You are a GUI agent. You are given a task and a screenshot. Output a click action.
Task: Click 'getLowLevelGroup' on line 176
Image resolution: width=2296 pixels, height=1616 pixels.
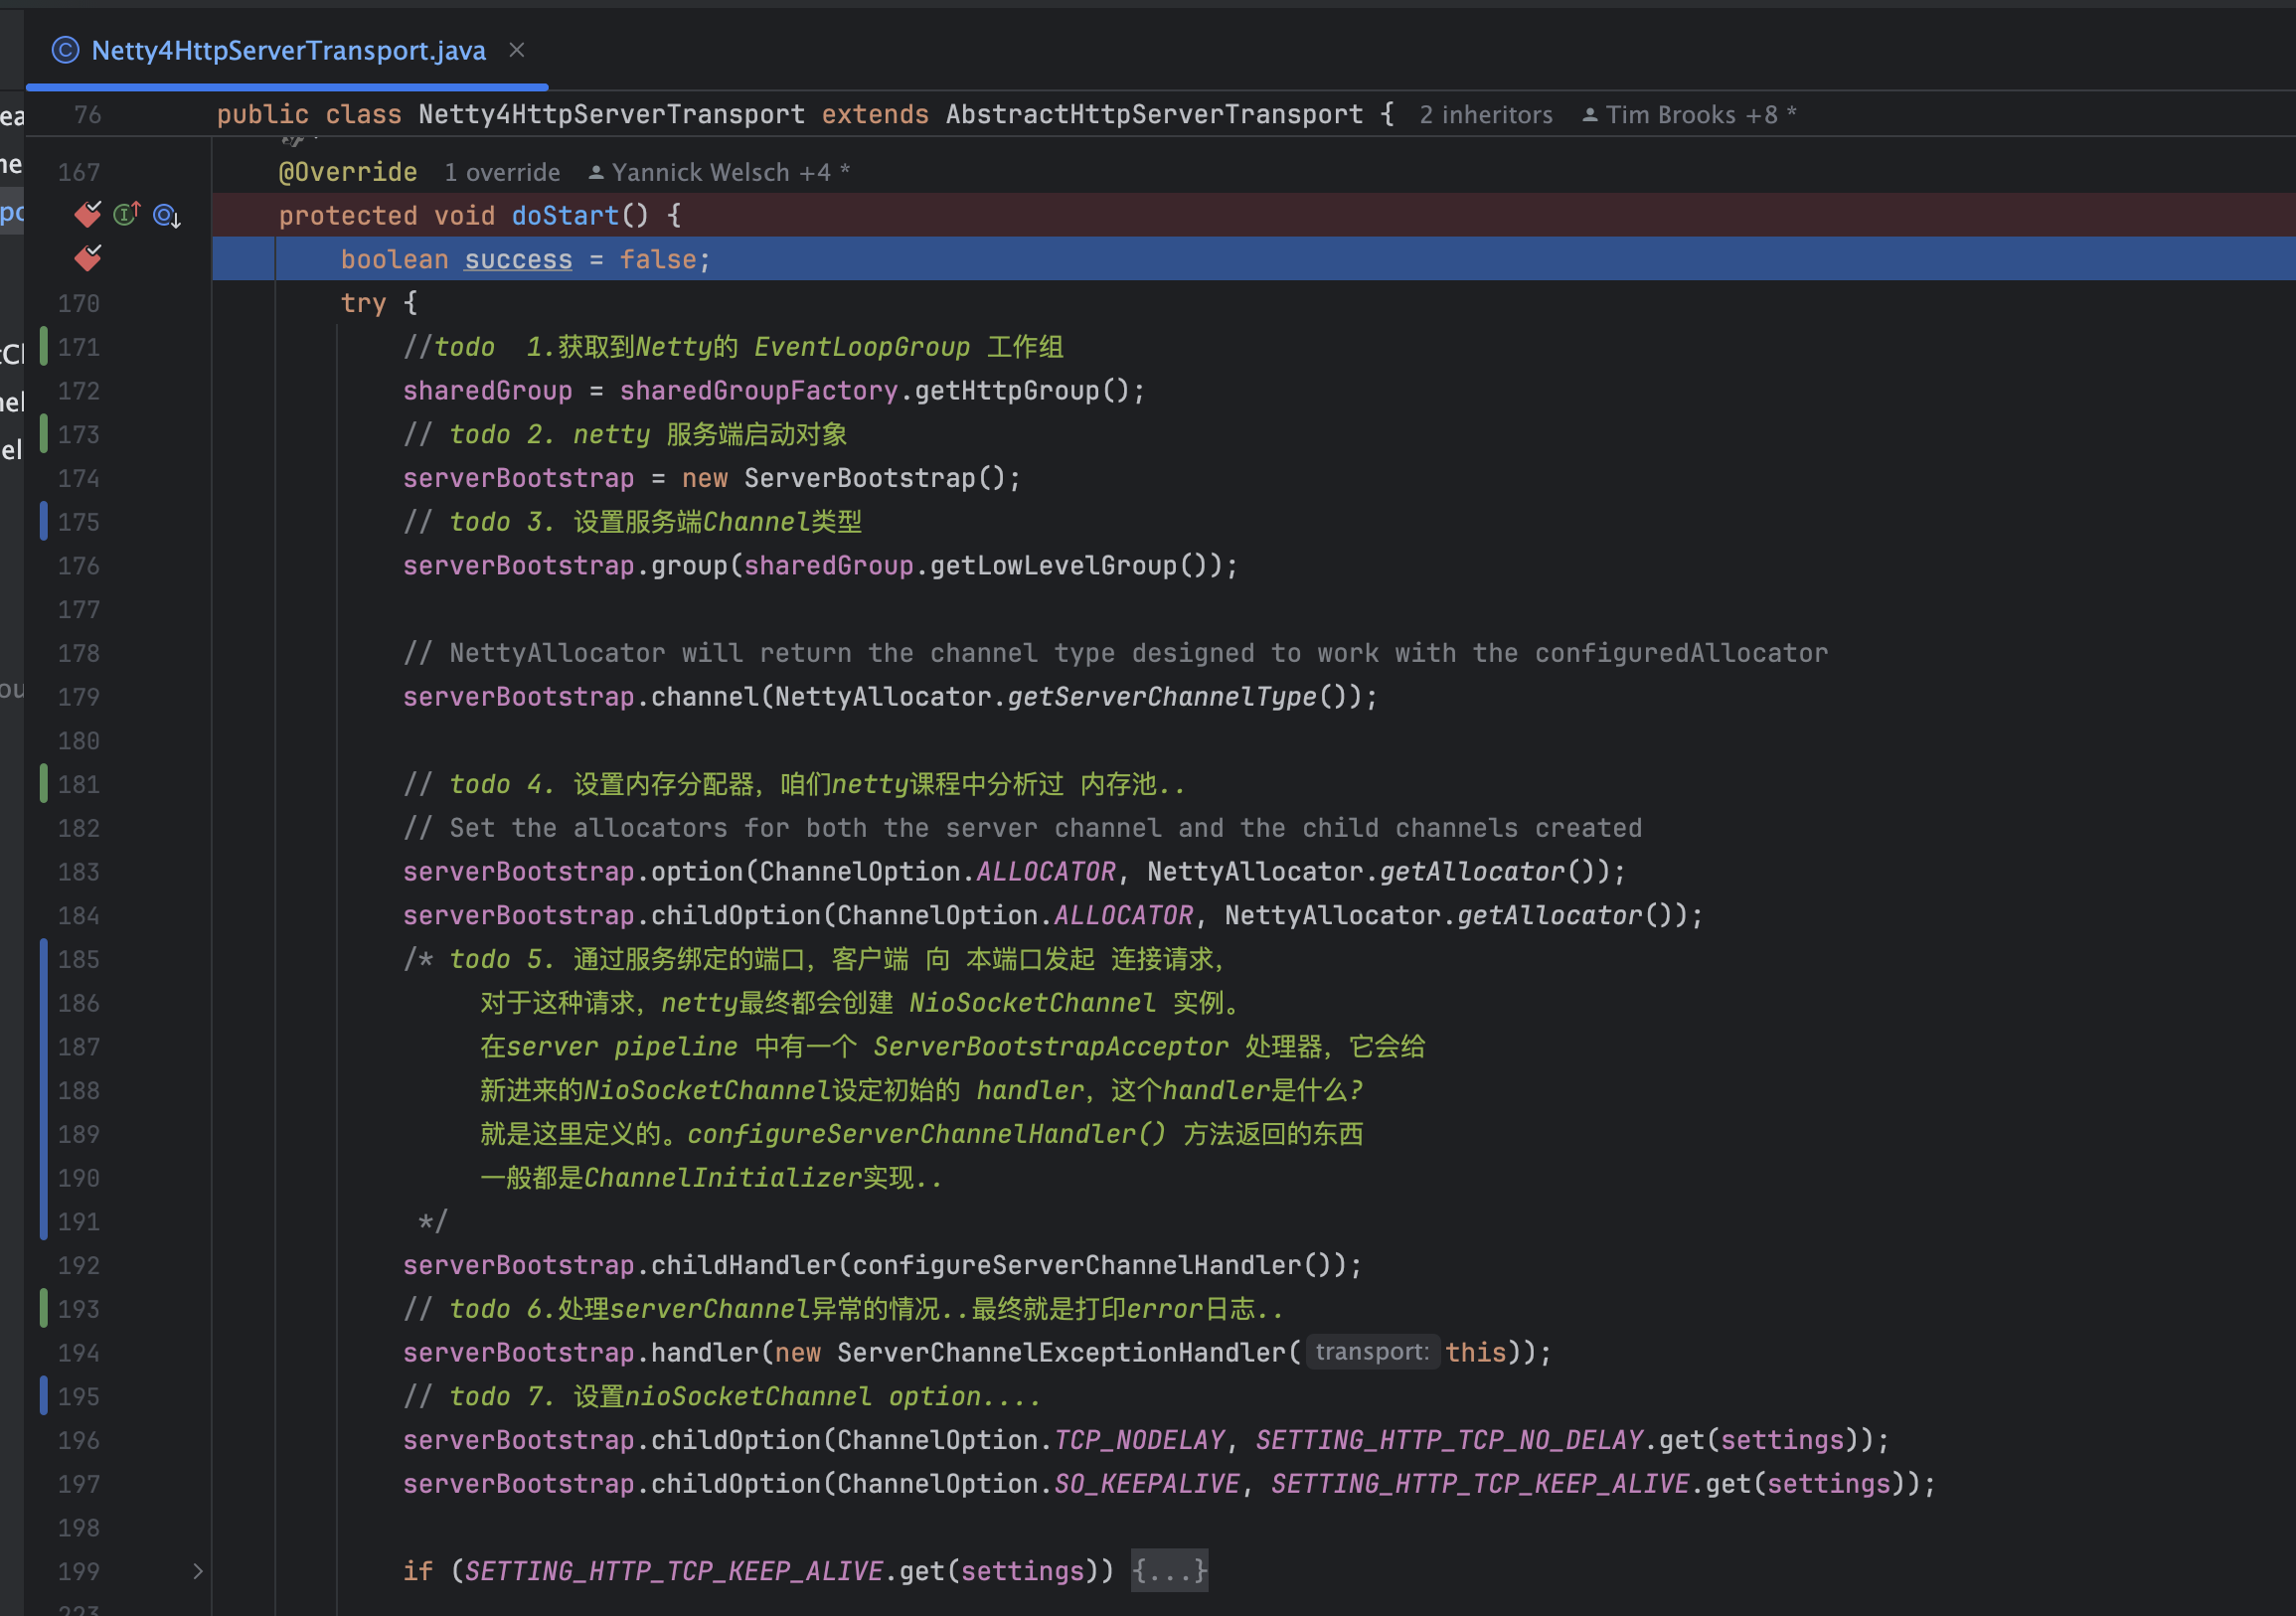(x=1054, y=565)
